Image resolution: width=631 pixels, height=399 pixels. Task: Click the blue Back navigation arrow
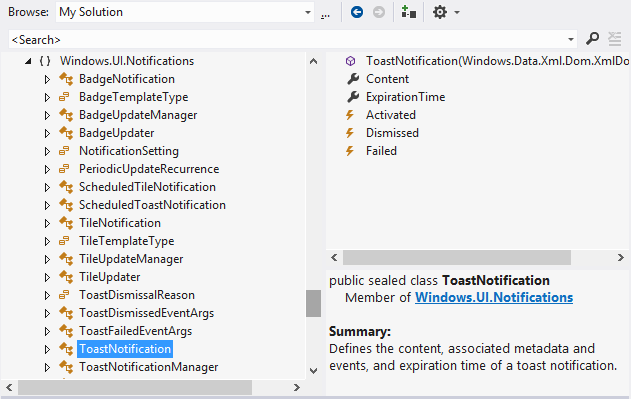point(357,12)
